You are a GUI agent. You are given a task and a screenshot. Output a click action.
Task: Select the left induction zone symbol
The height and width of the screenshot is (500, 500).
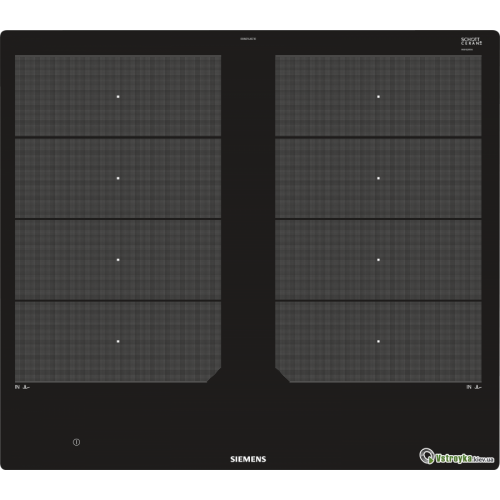(x=22, y=387)
